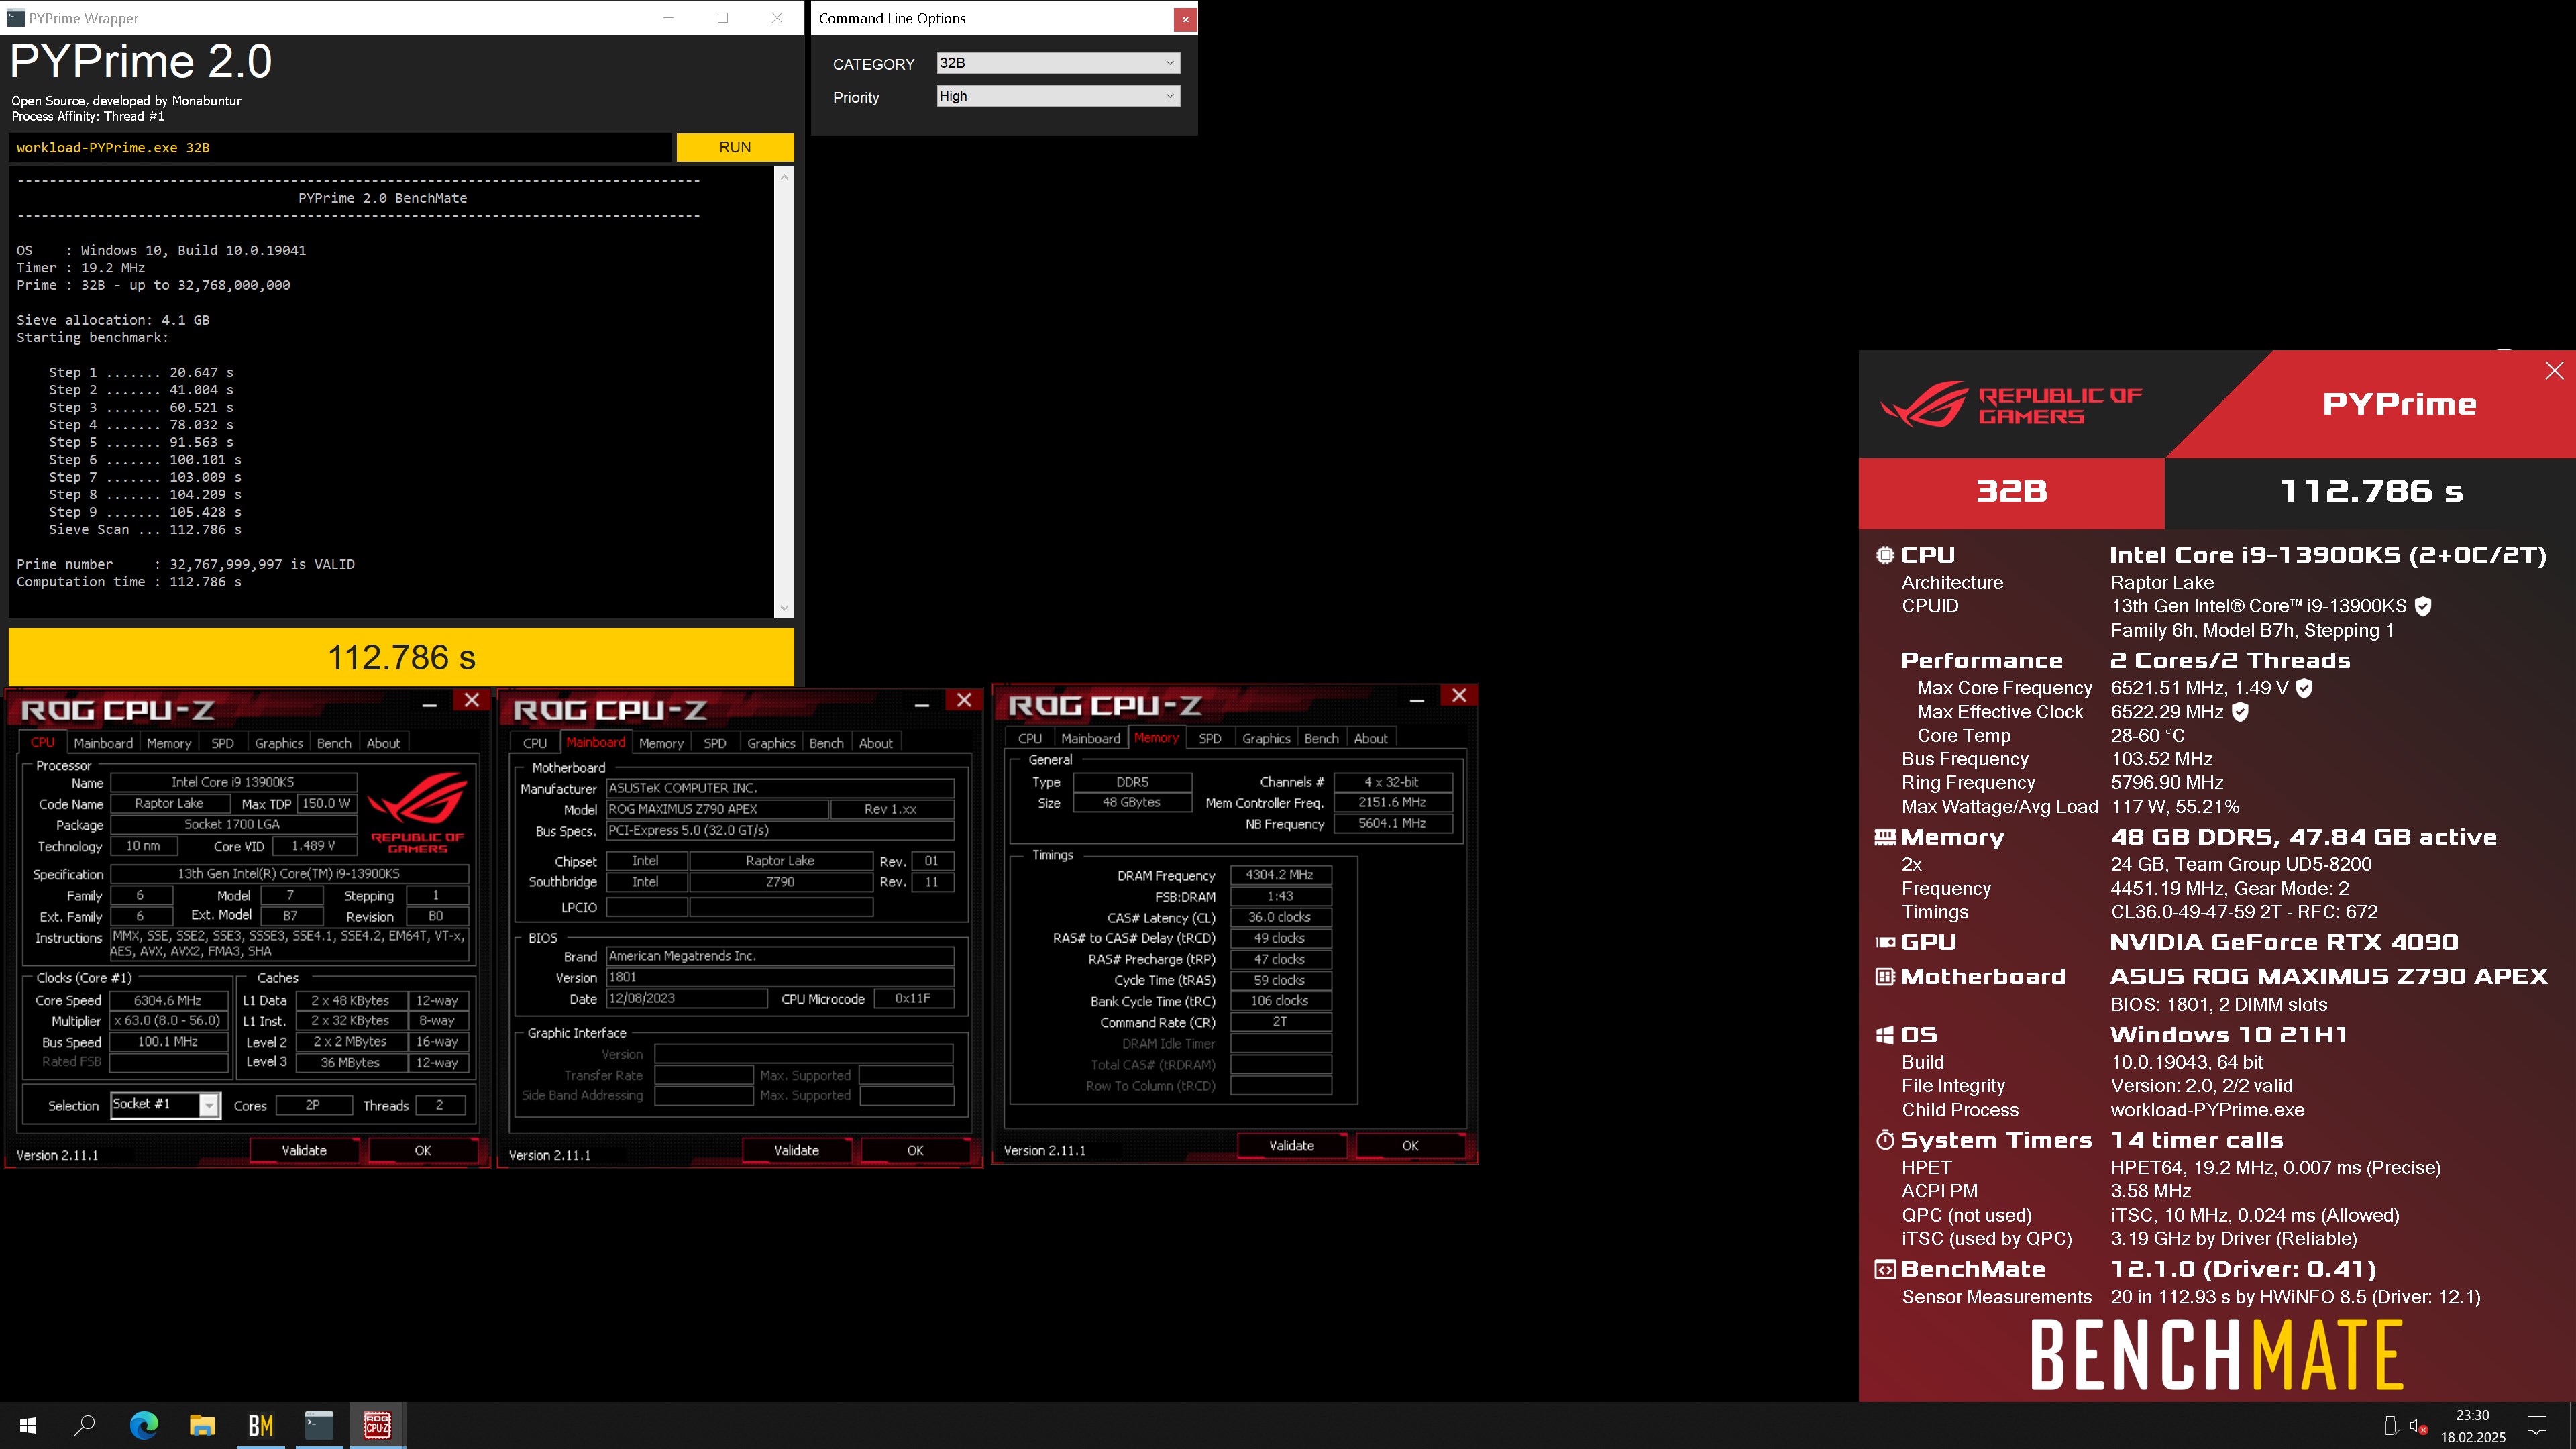Click the GPU section icon in BenchMate
The width and height of the screenshot is (2576, 1449).
point(1885,942)
